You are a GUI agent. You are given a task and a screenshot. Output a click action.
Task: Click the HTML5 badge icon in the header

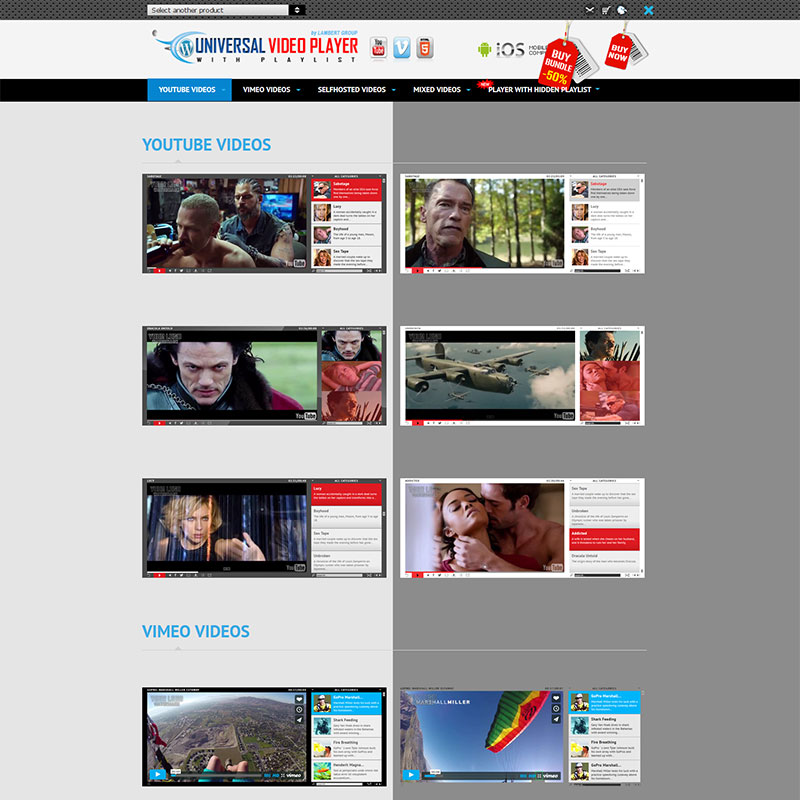[424, 48]
